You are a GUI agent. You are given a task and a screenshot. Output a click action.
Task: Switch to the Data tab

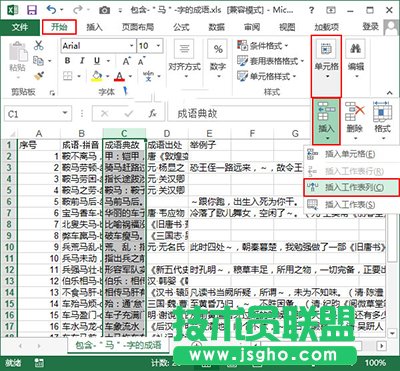217,27
